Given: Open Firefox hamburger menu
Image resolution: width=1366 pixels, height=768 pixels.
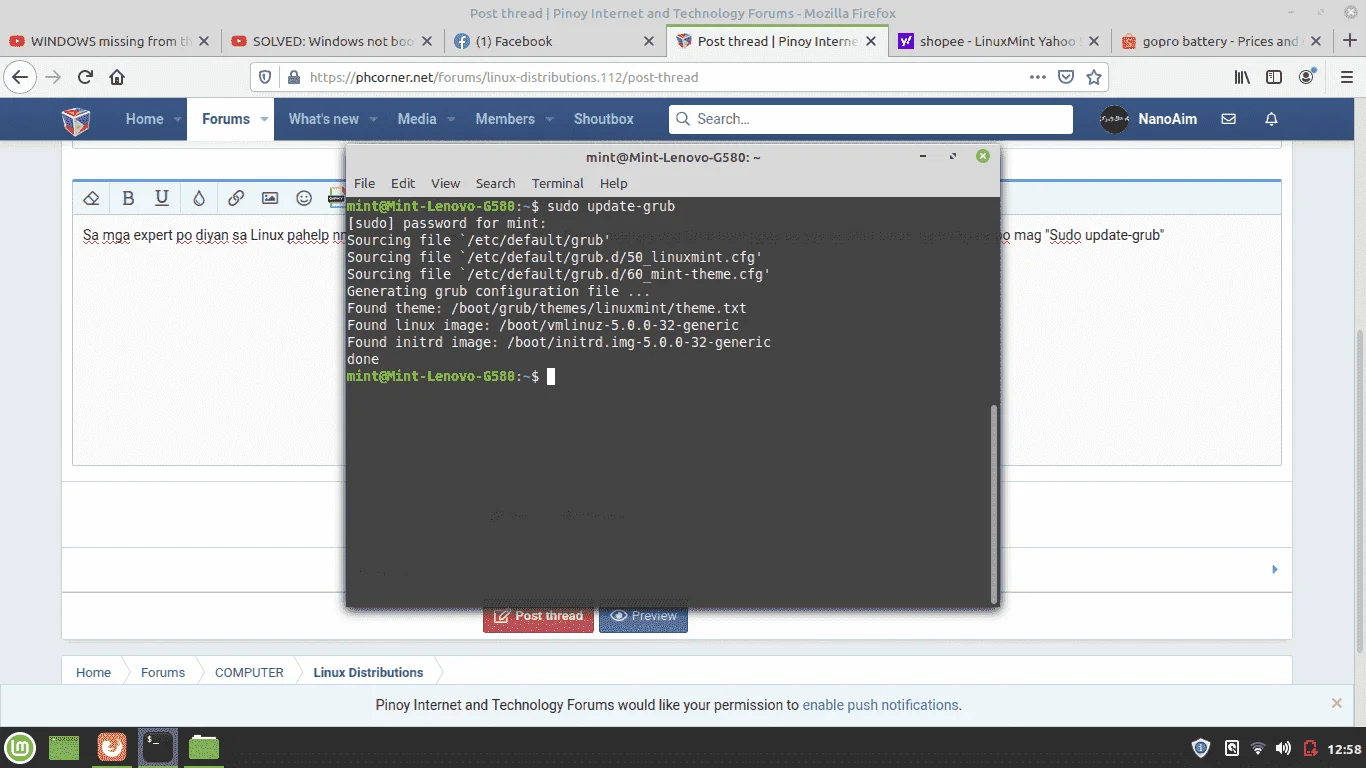Looking at the screenshot, I should tap(1345, 77).
